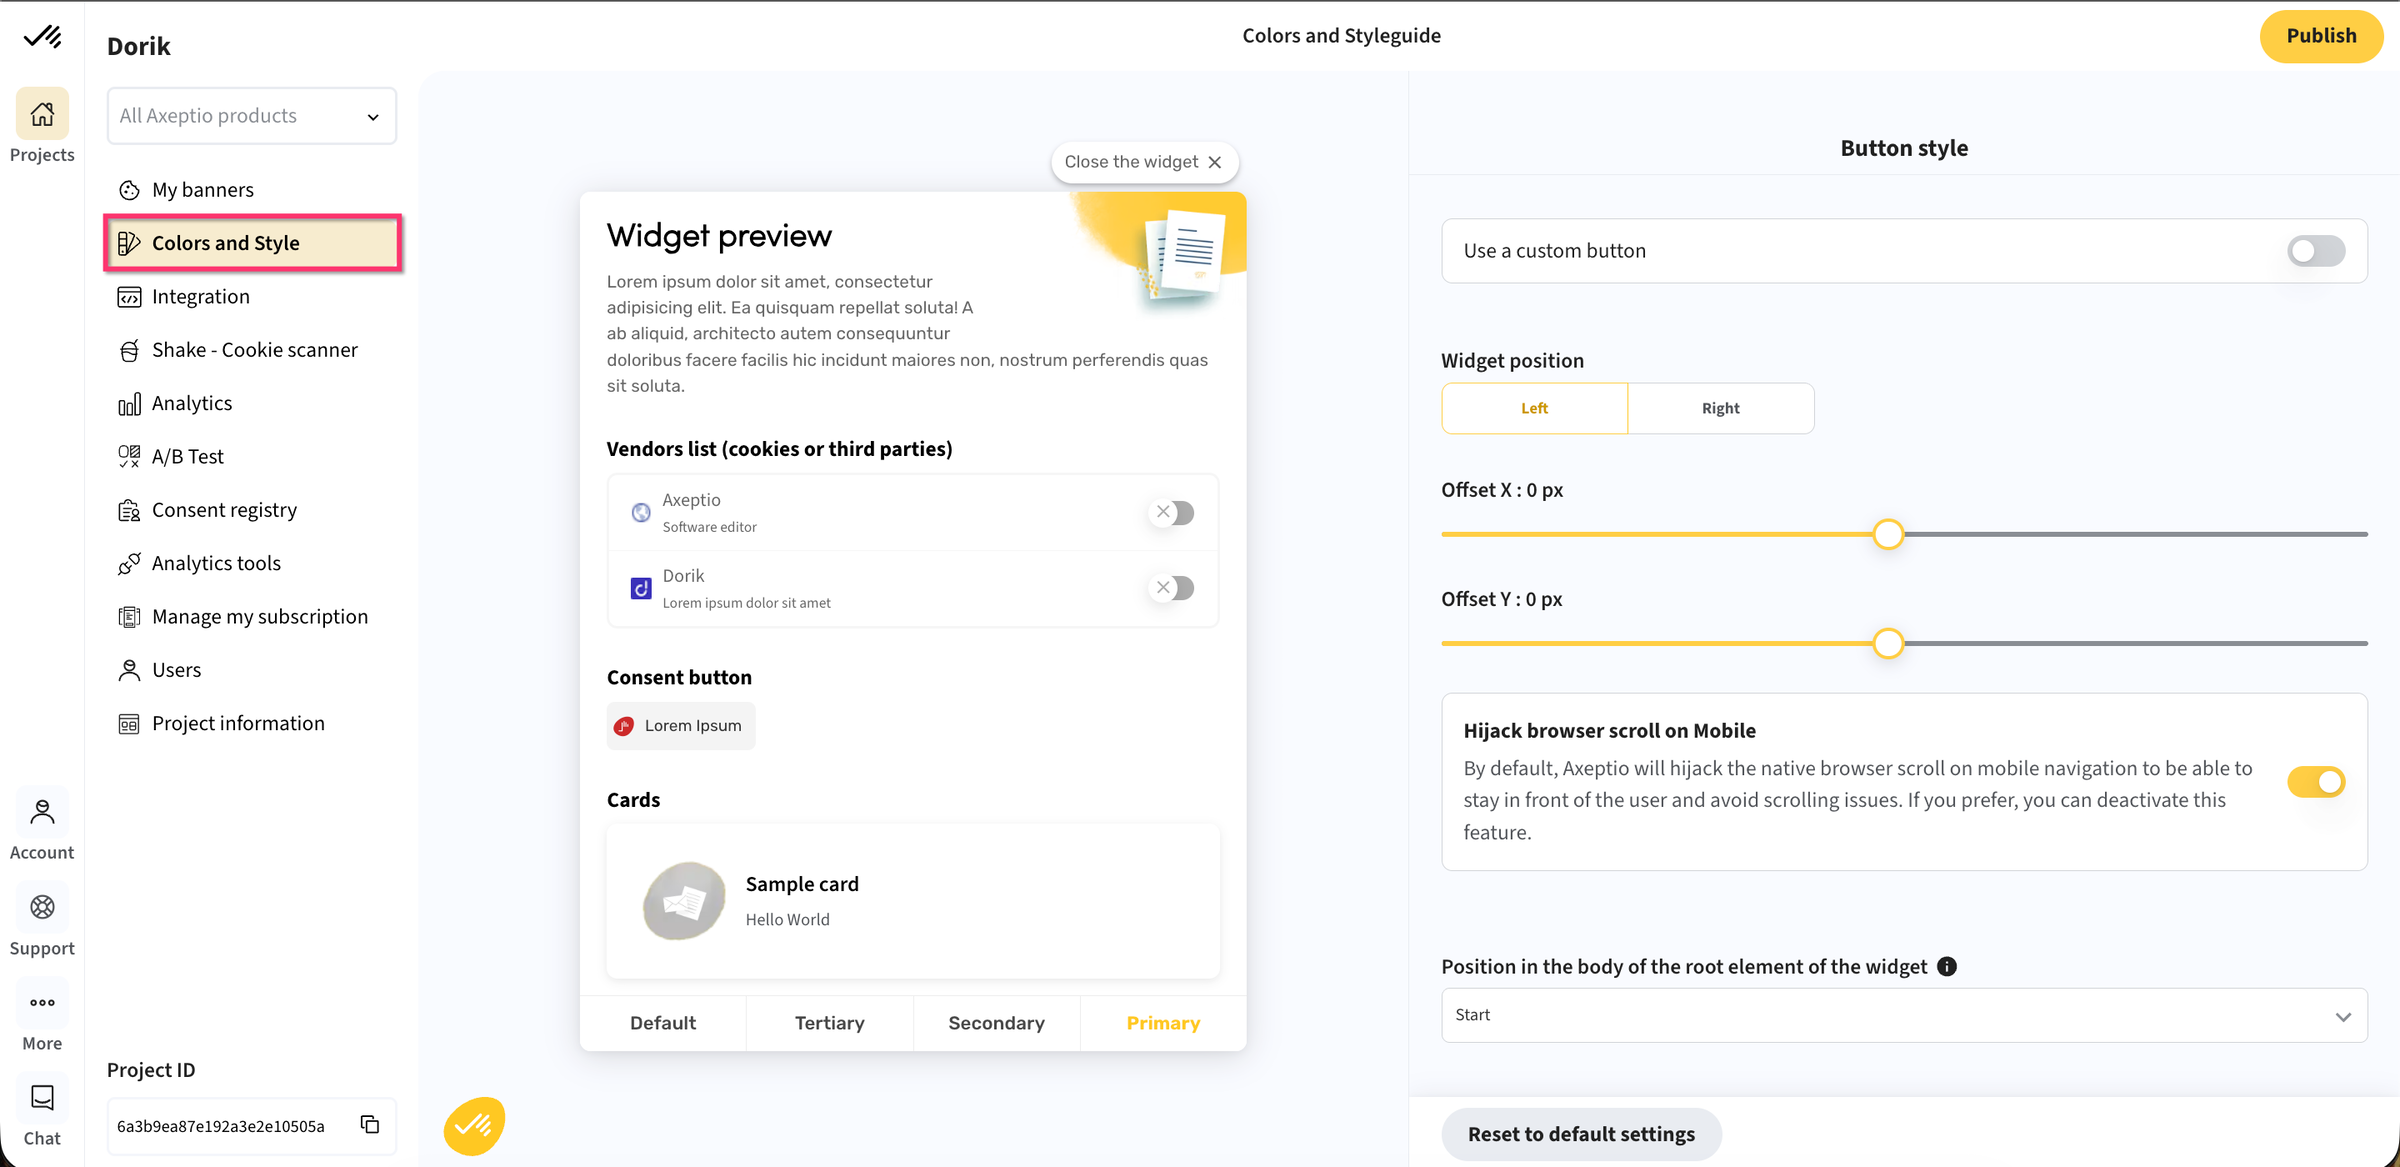Viewport: 2400px width, 1167px height.
Task: Click the Consent registry icon
Action: click(129, 510)
